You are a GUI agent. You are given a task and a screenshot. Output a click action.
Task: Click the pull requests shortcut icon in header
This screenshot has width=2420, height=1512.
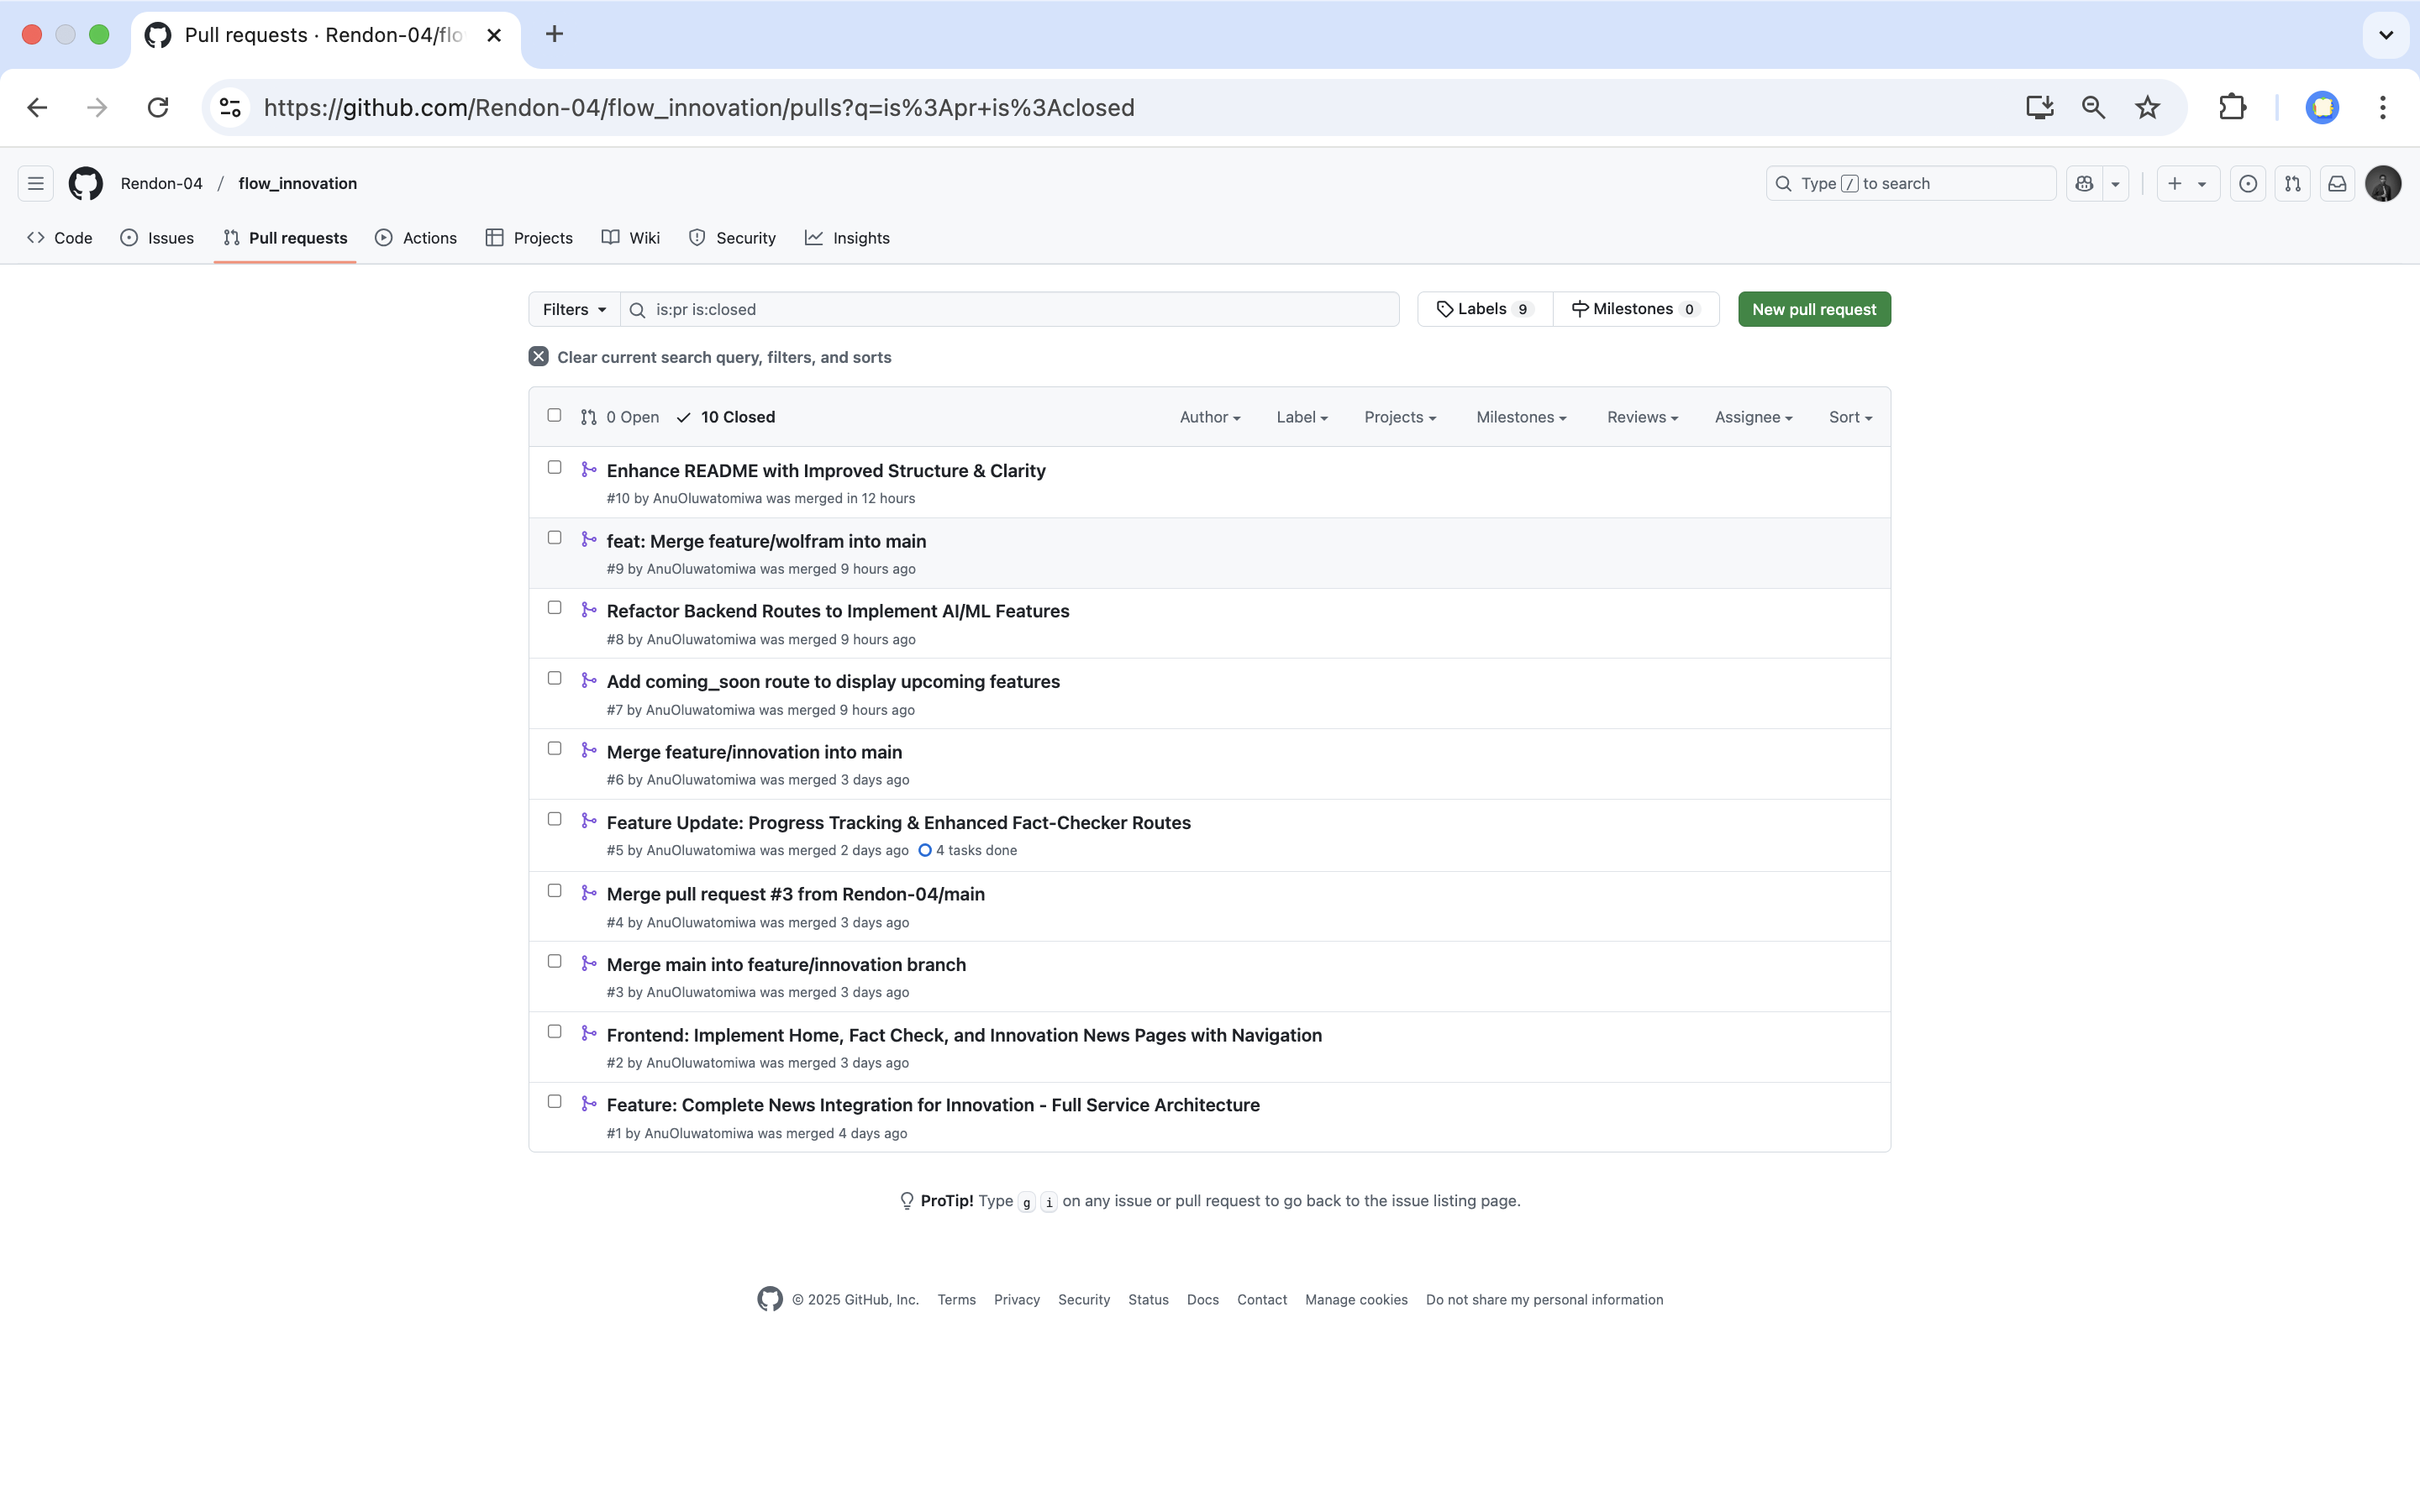pos(2292,183)
